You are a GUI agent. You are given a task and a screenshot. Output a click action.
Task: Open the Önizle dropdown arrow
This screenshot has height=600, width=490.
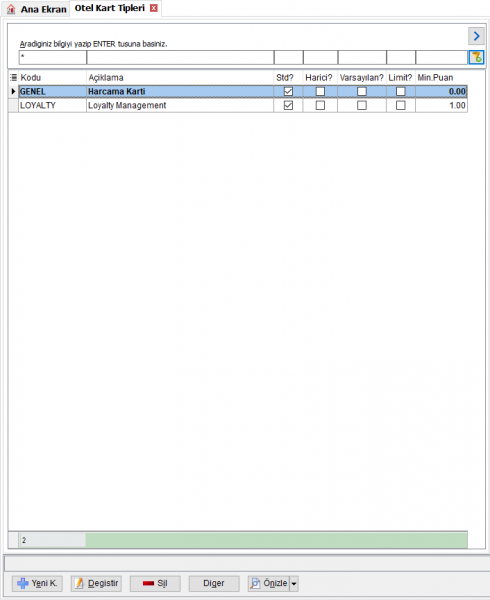point(294,584)
